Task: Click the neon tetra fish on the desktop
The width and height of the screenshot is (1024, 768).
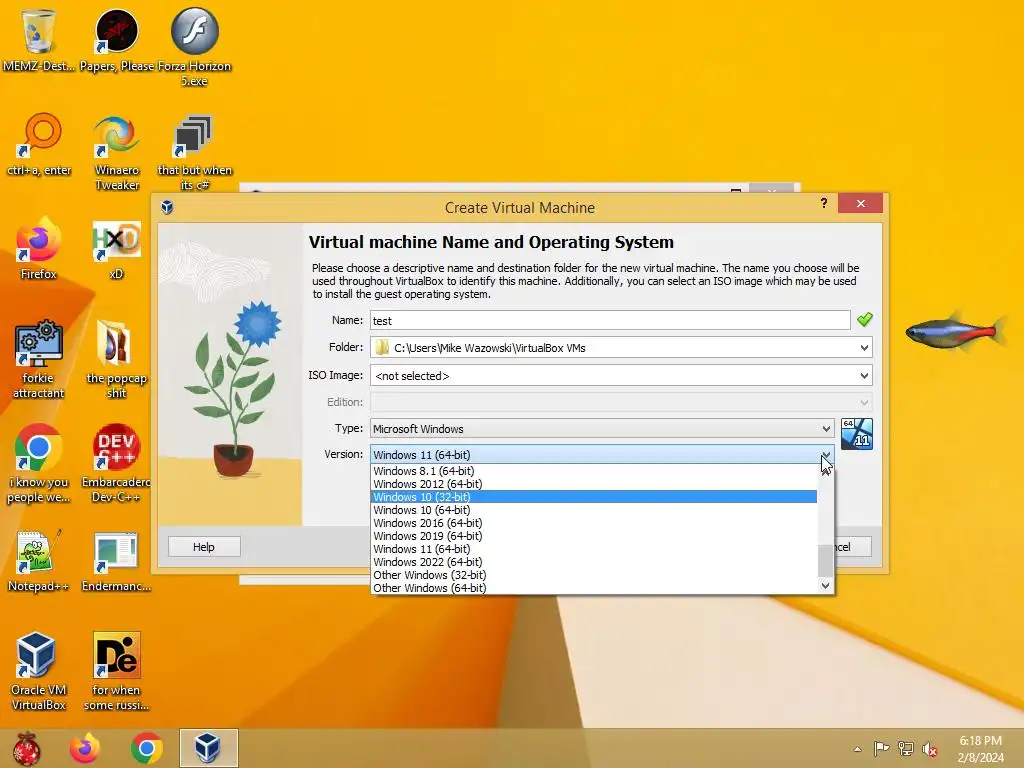Action: [955, 332]
